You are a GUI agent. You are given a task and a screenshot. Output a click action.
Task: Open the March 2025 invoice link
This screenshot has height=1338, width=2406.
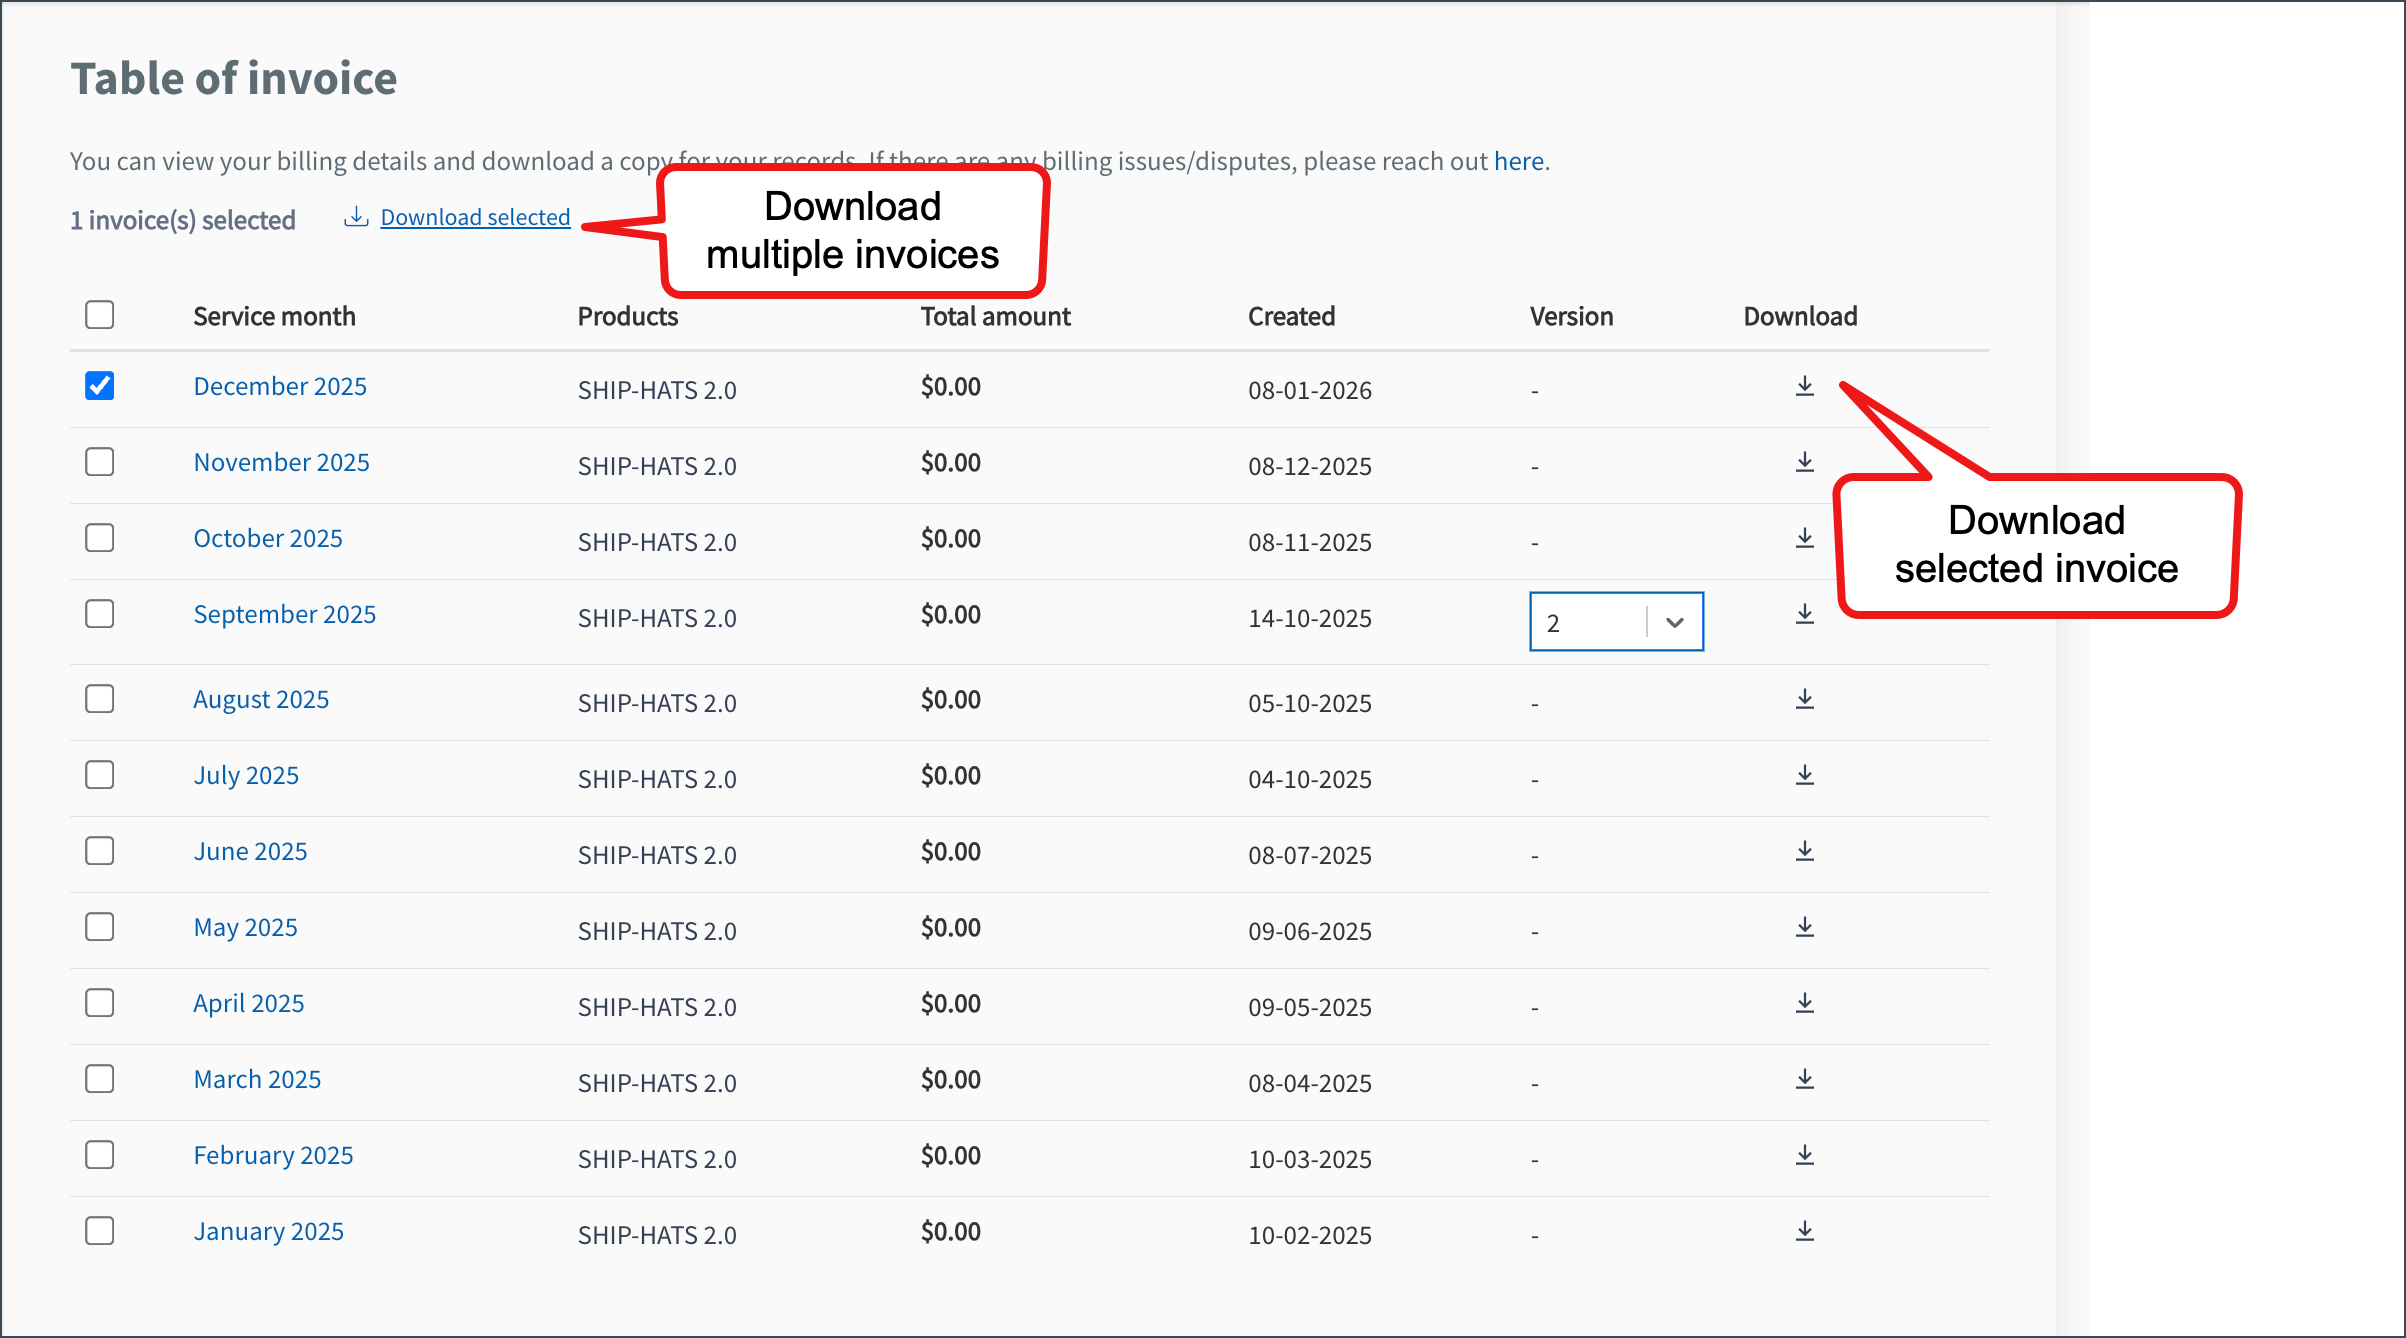tap(257, 1079)
